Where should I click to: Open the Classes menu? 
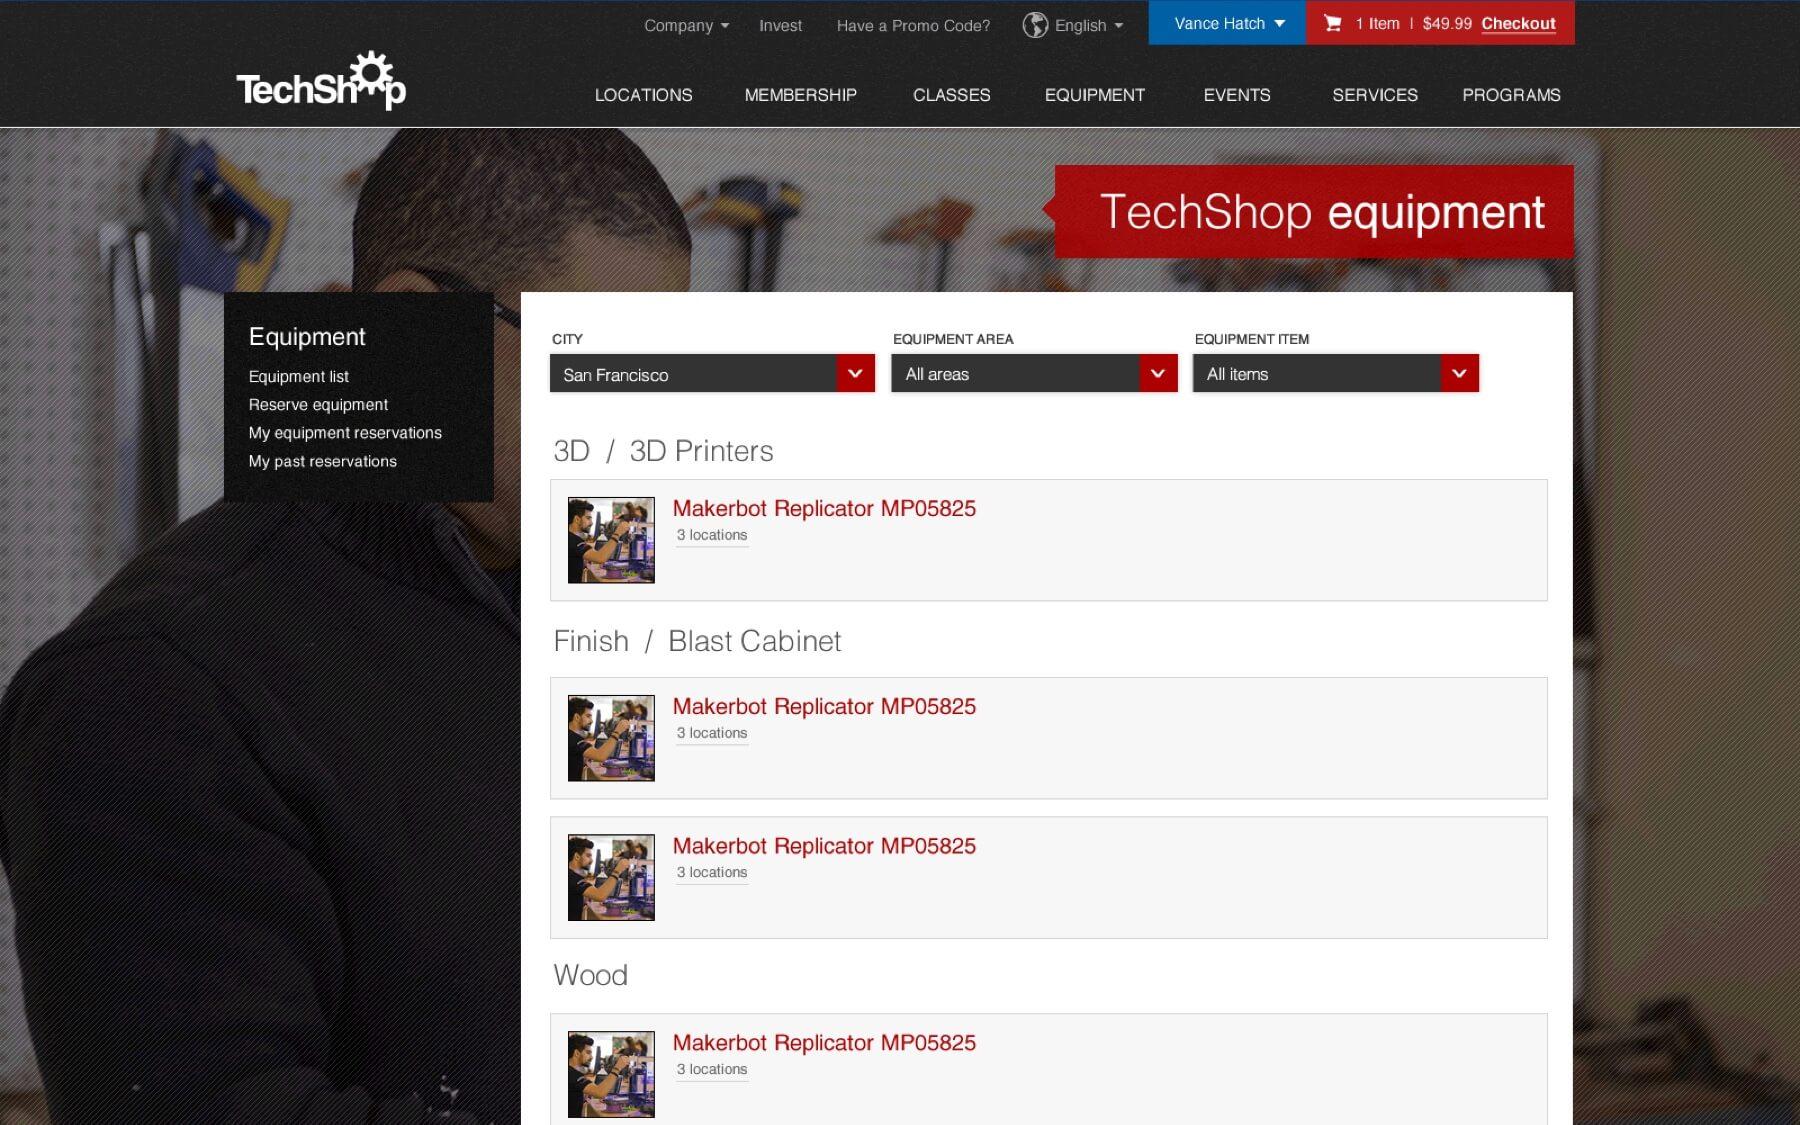click(x=951, y=95)
